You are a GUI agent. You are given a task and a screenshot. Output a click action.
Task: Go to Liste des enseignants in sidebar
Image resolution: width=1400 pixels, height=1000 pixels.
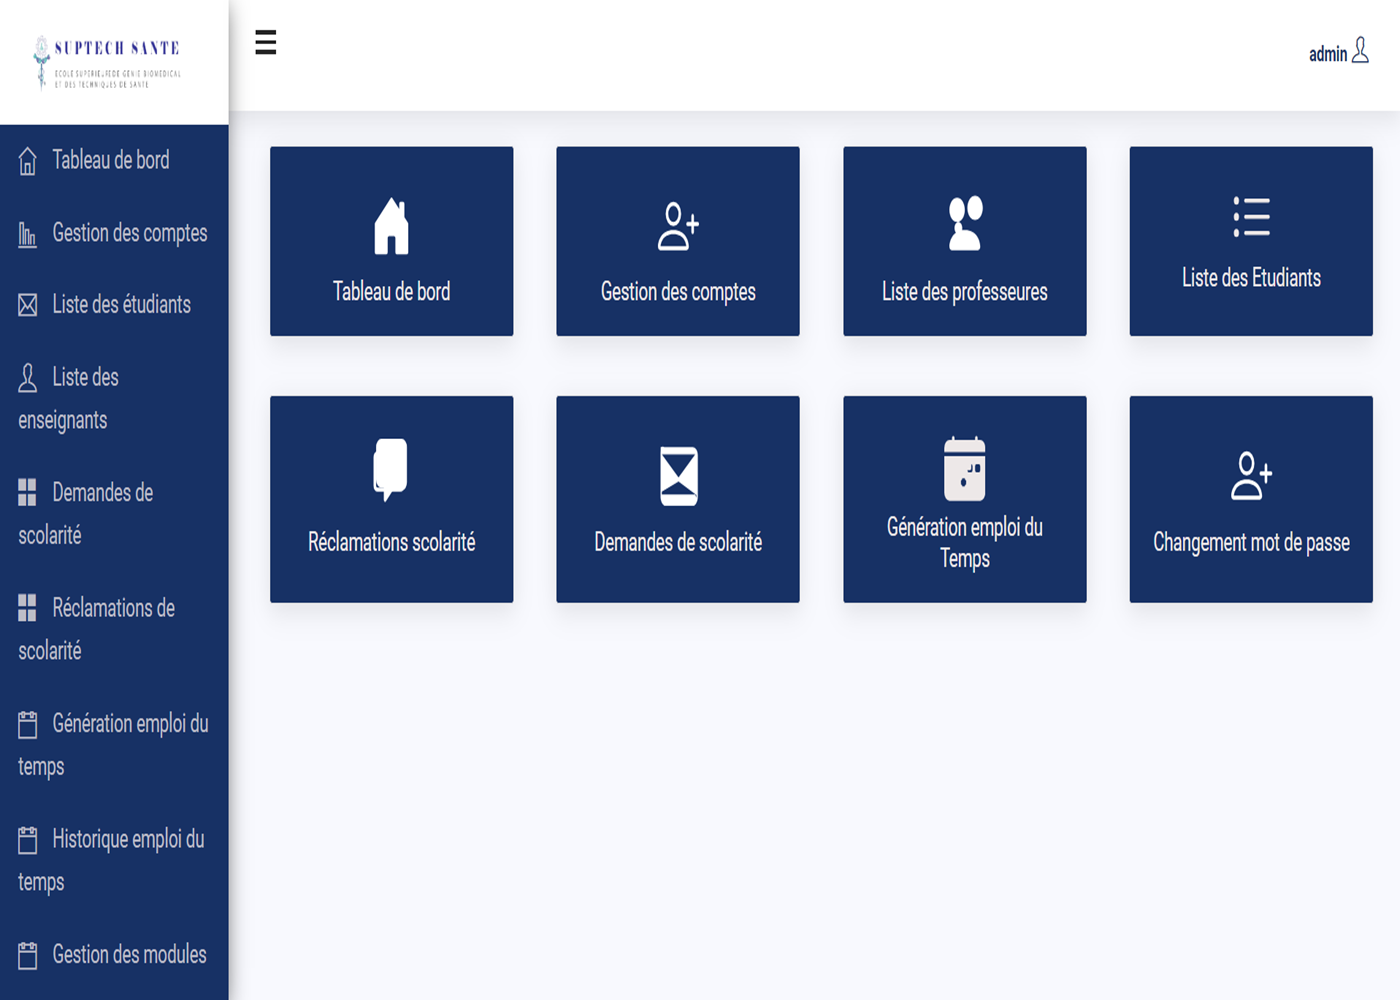tap(85, 378)
